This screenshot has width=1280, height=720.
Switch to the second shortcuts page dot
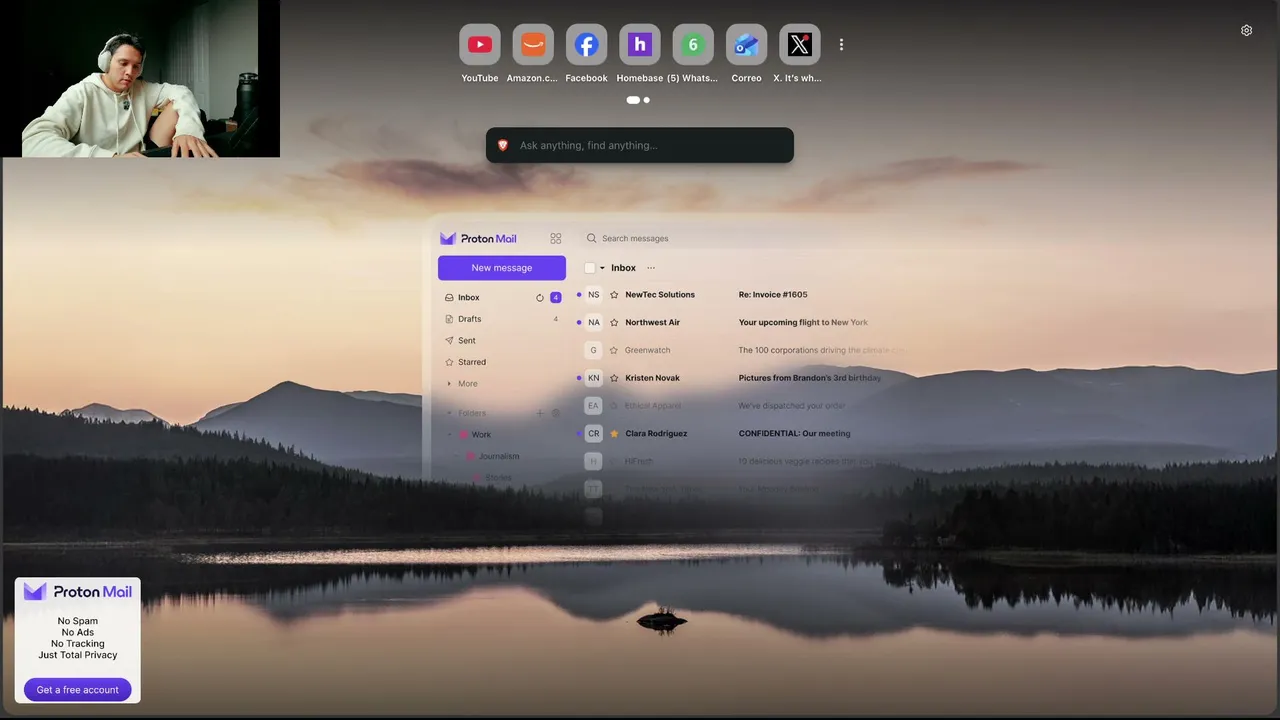647,100
